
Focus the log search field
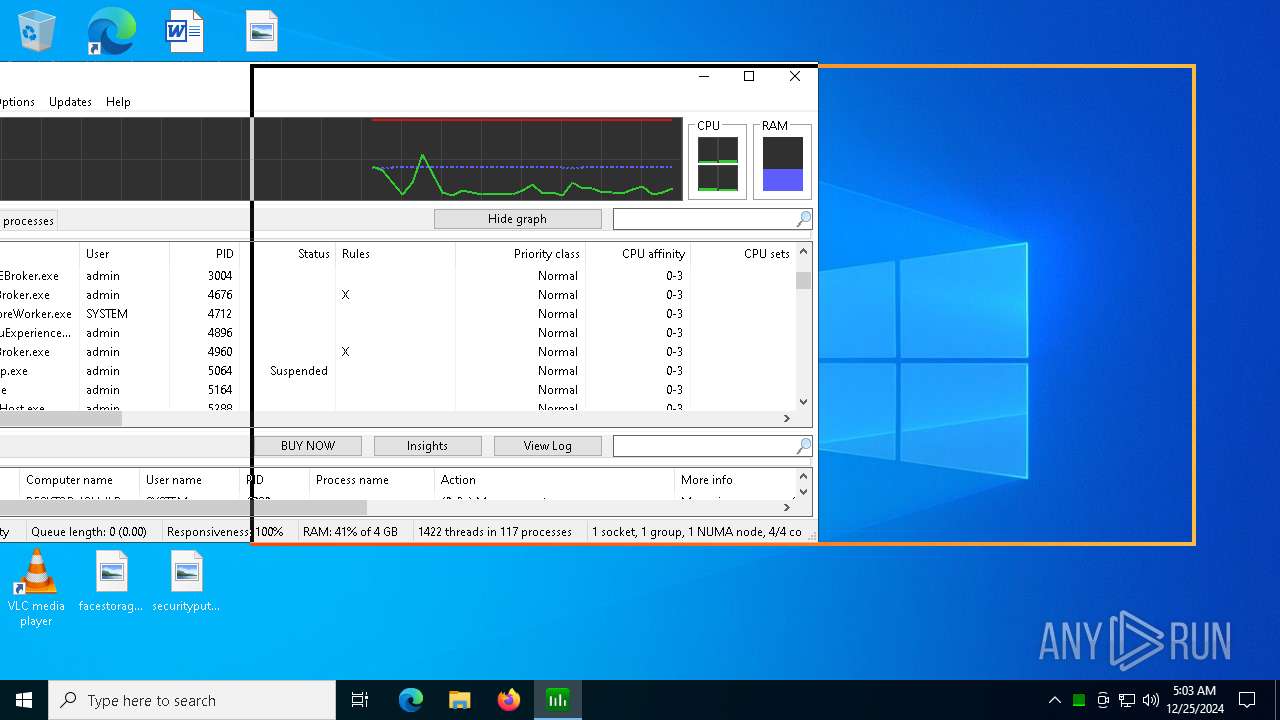pos(704,446)
